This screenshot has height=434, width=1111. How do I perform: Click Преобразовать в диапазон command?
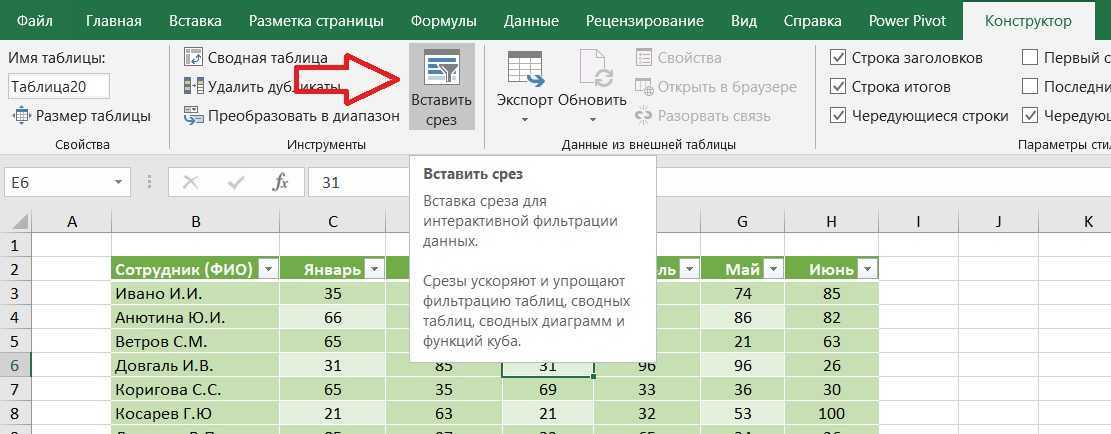291,115
